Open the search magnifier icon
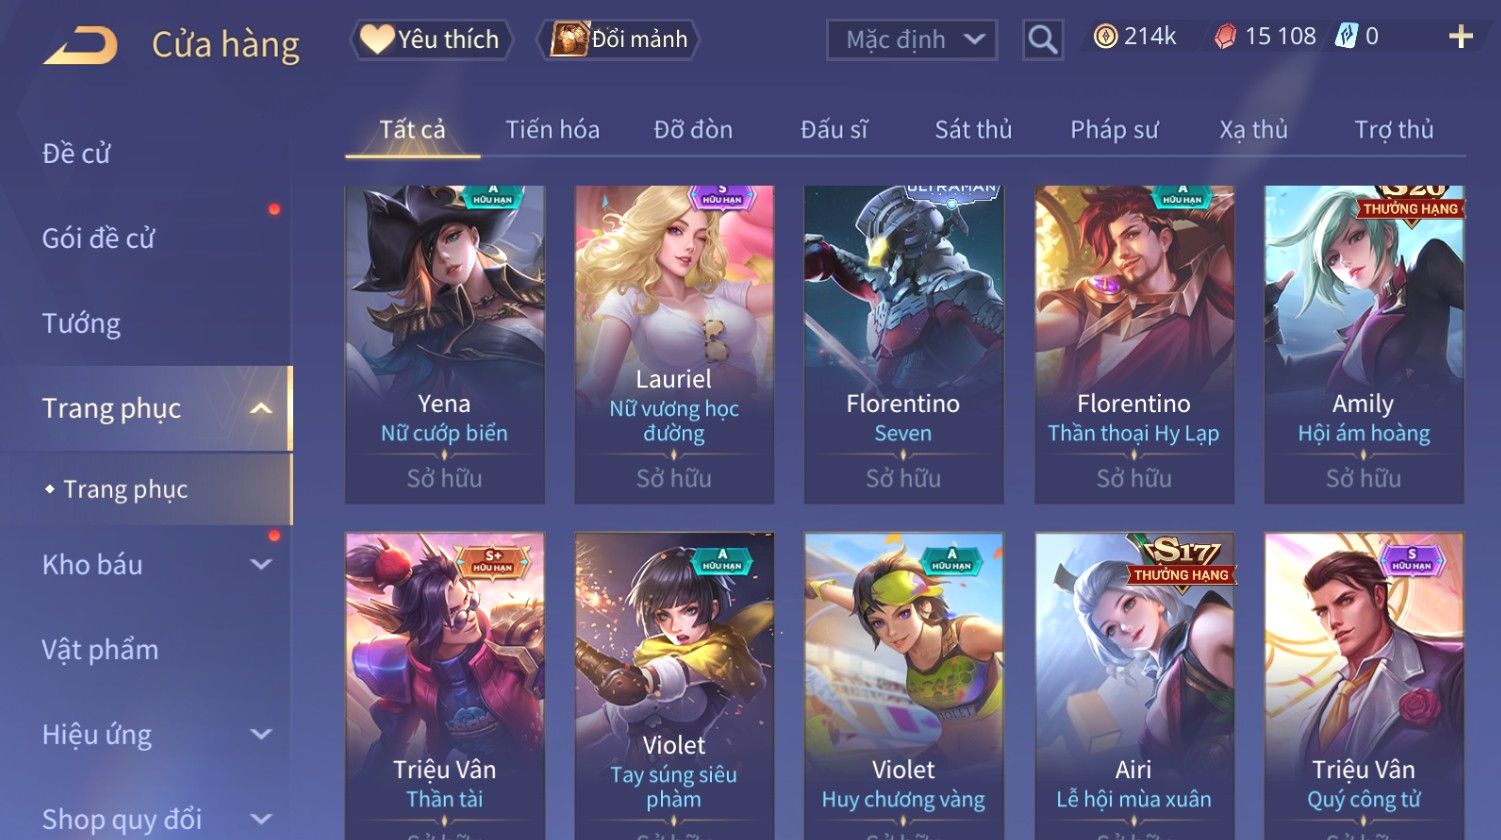Viewport: 1501px width, 840px height. point(1043,40)
